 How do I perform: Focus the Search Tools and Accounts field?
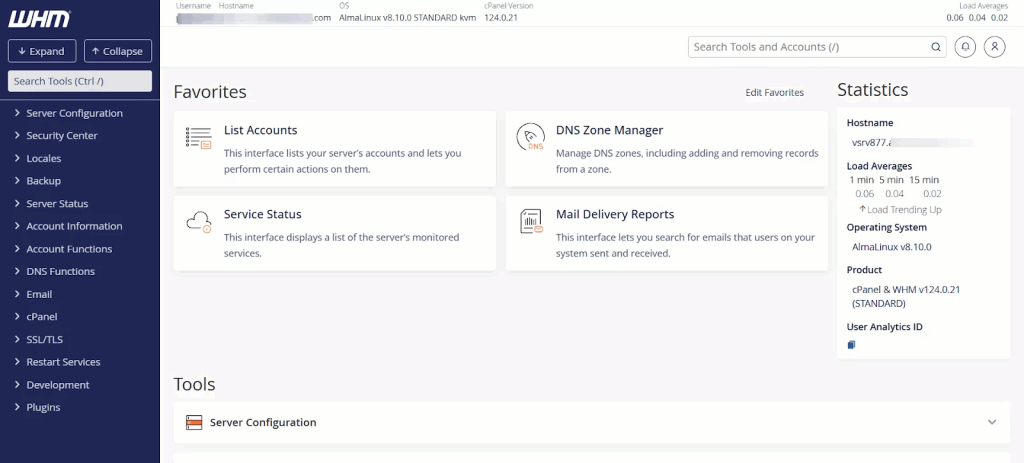click(808, 47)
